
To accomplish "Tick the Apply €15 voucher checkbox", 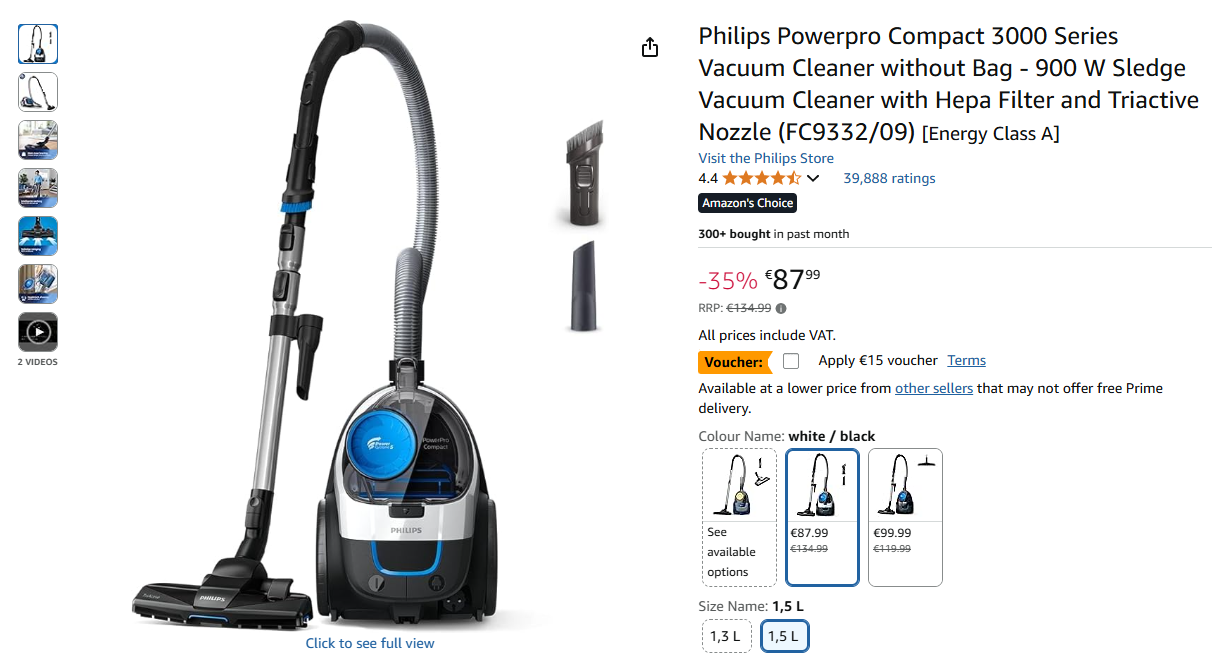I will (791, 361).
